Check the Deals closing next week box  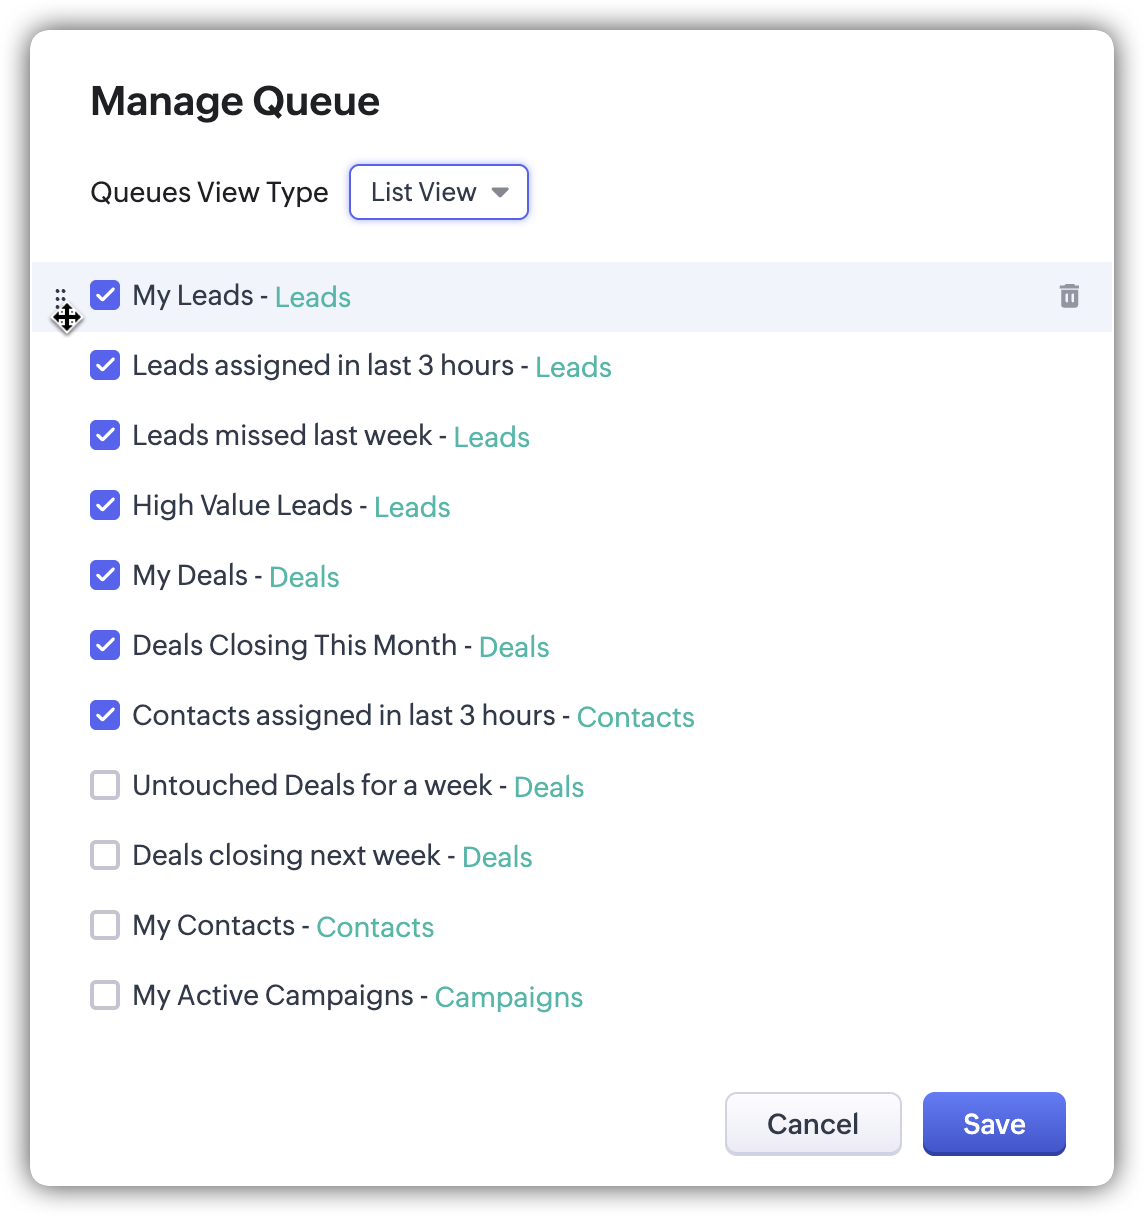click(x=105, y=855)
